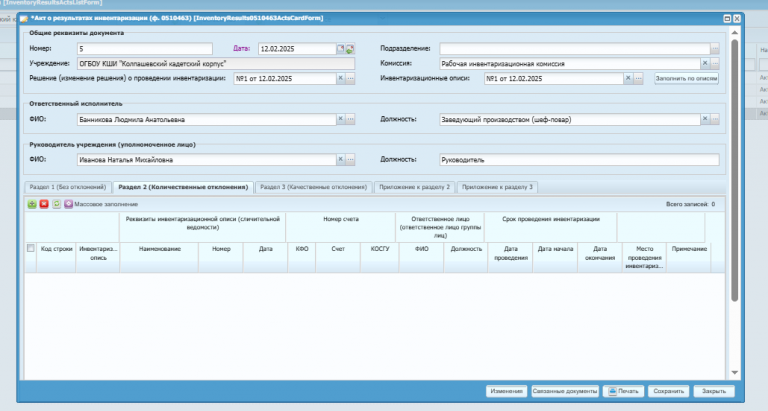Switch to Раздел 3 (Качественные отклонения) tab
Viewport: 768px width, 411px height.
(x=313, y=187)
